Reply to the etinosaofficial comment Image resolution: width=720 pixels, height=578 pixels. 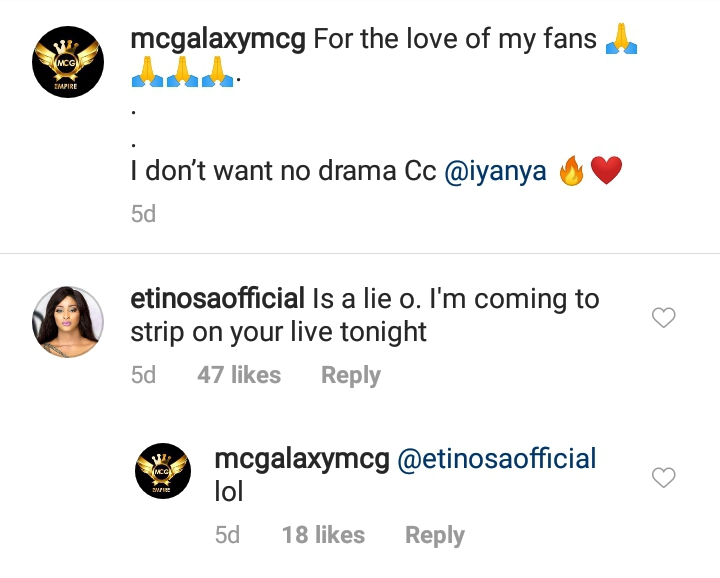[350, 375]
